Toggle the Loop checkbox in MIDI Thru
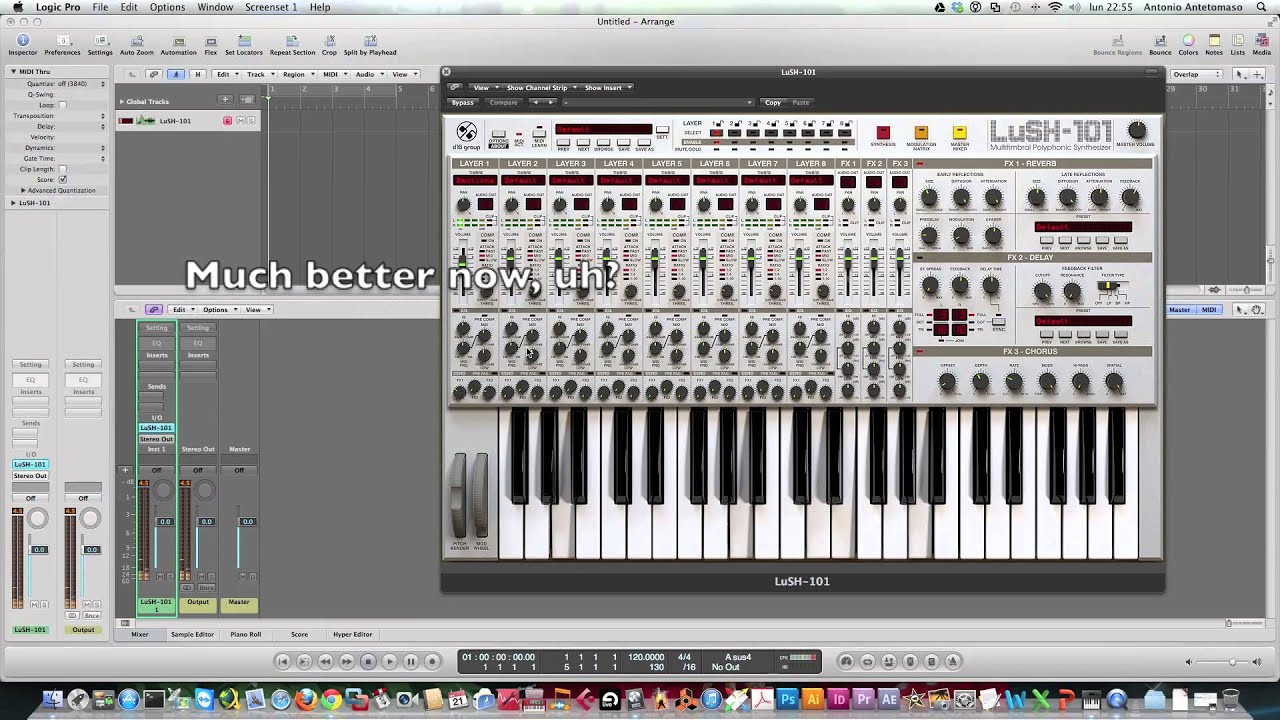 [x=62, y=105]
